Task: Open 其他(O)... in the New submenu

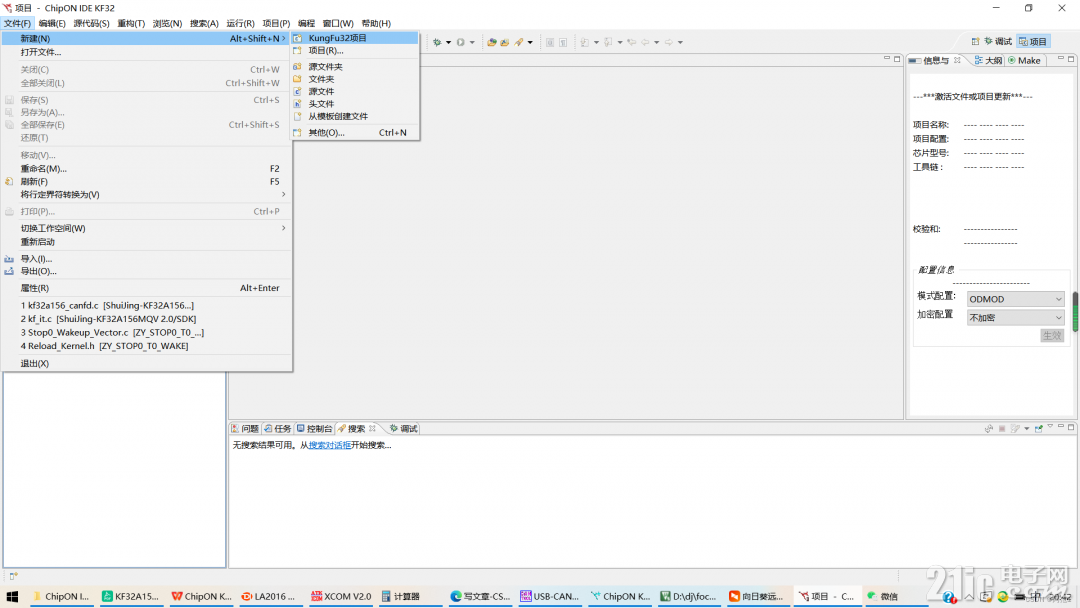Action: pos(355,133)
